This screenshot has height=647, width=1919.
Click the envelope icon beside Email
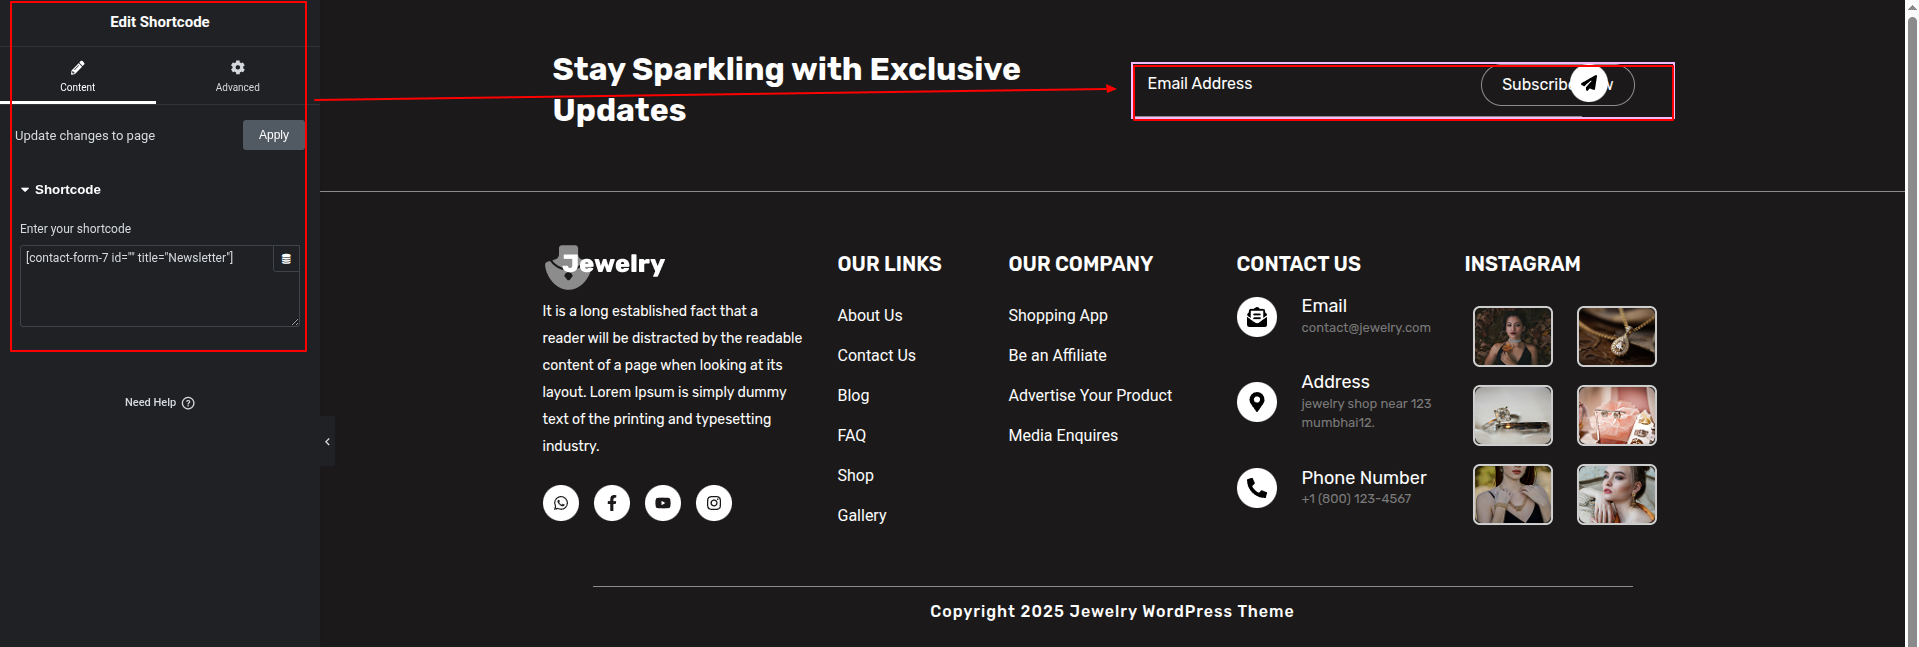(1257, 317)
